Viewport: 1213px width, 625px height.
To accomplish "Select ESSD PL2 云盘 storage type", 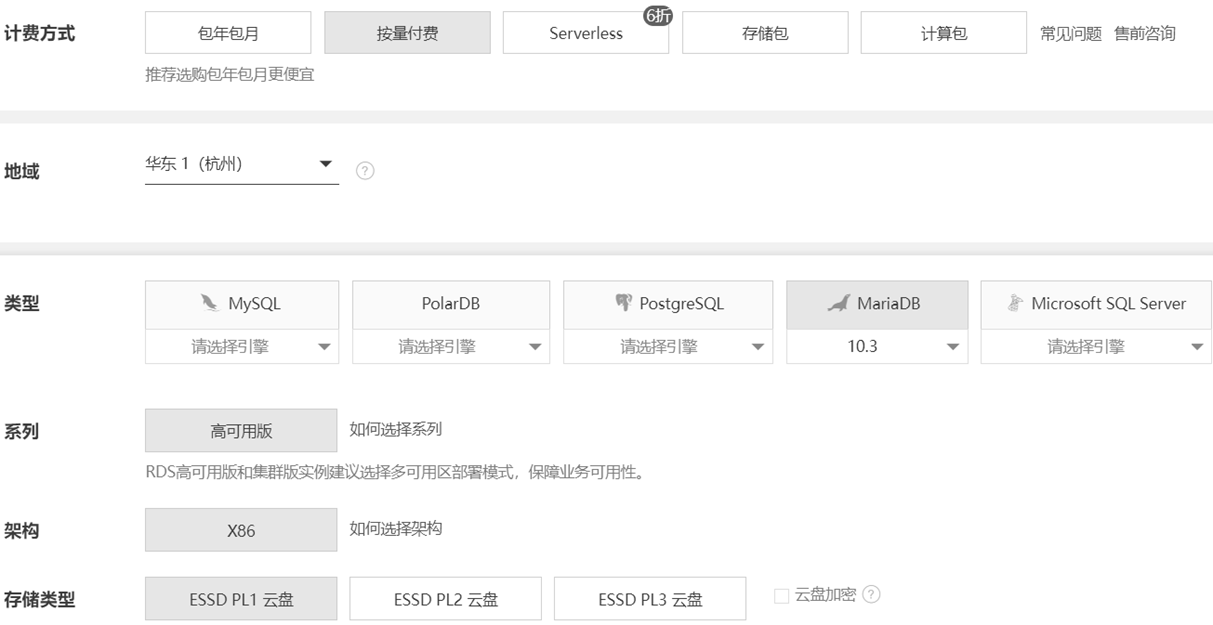I will pyautogui.click(x=445, y=599).
